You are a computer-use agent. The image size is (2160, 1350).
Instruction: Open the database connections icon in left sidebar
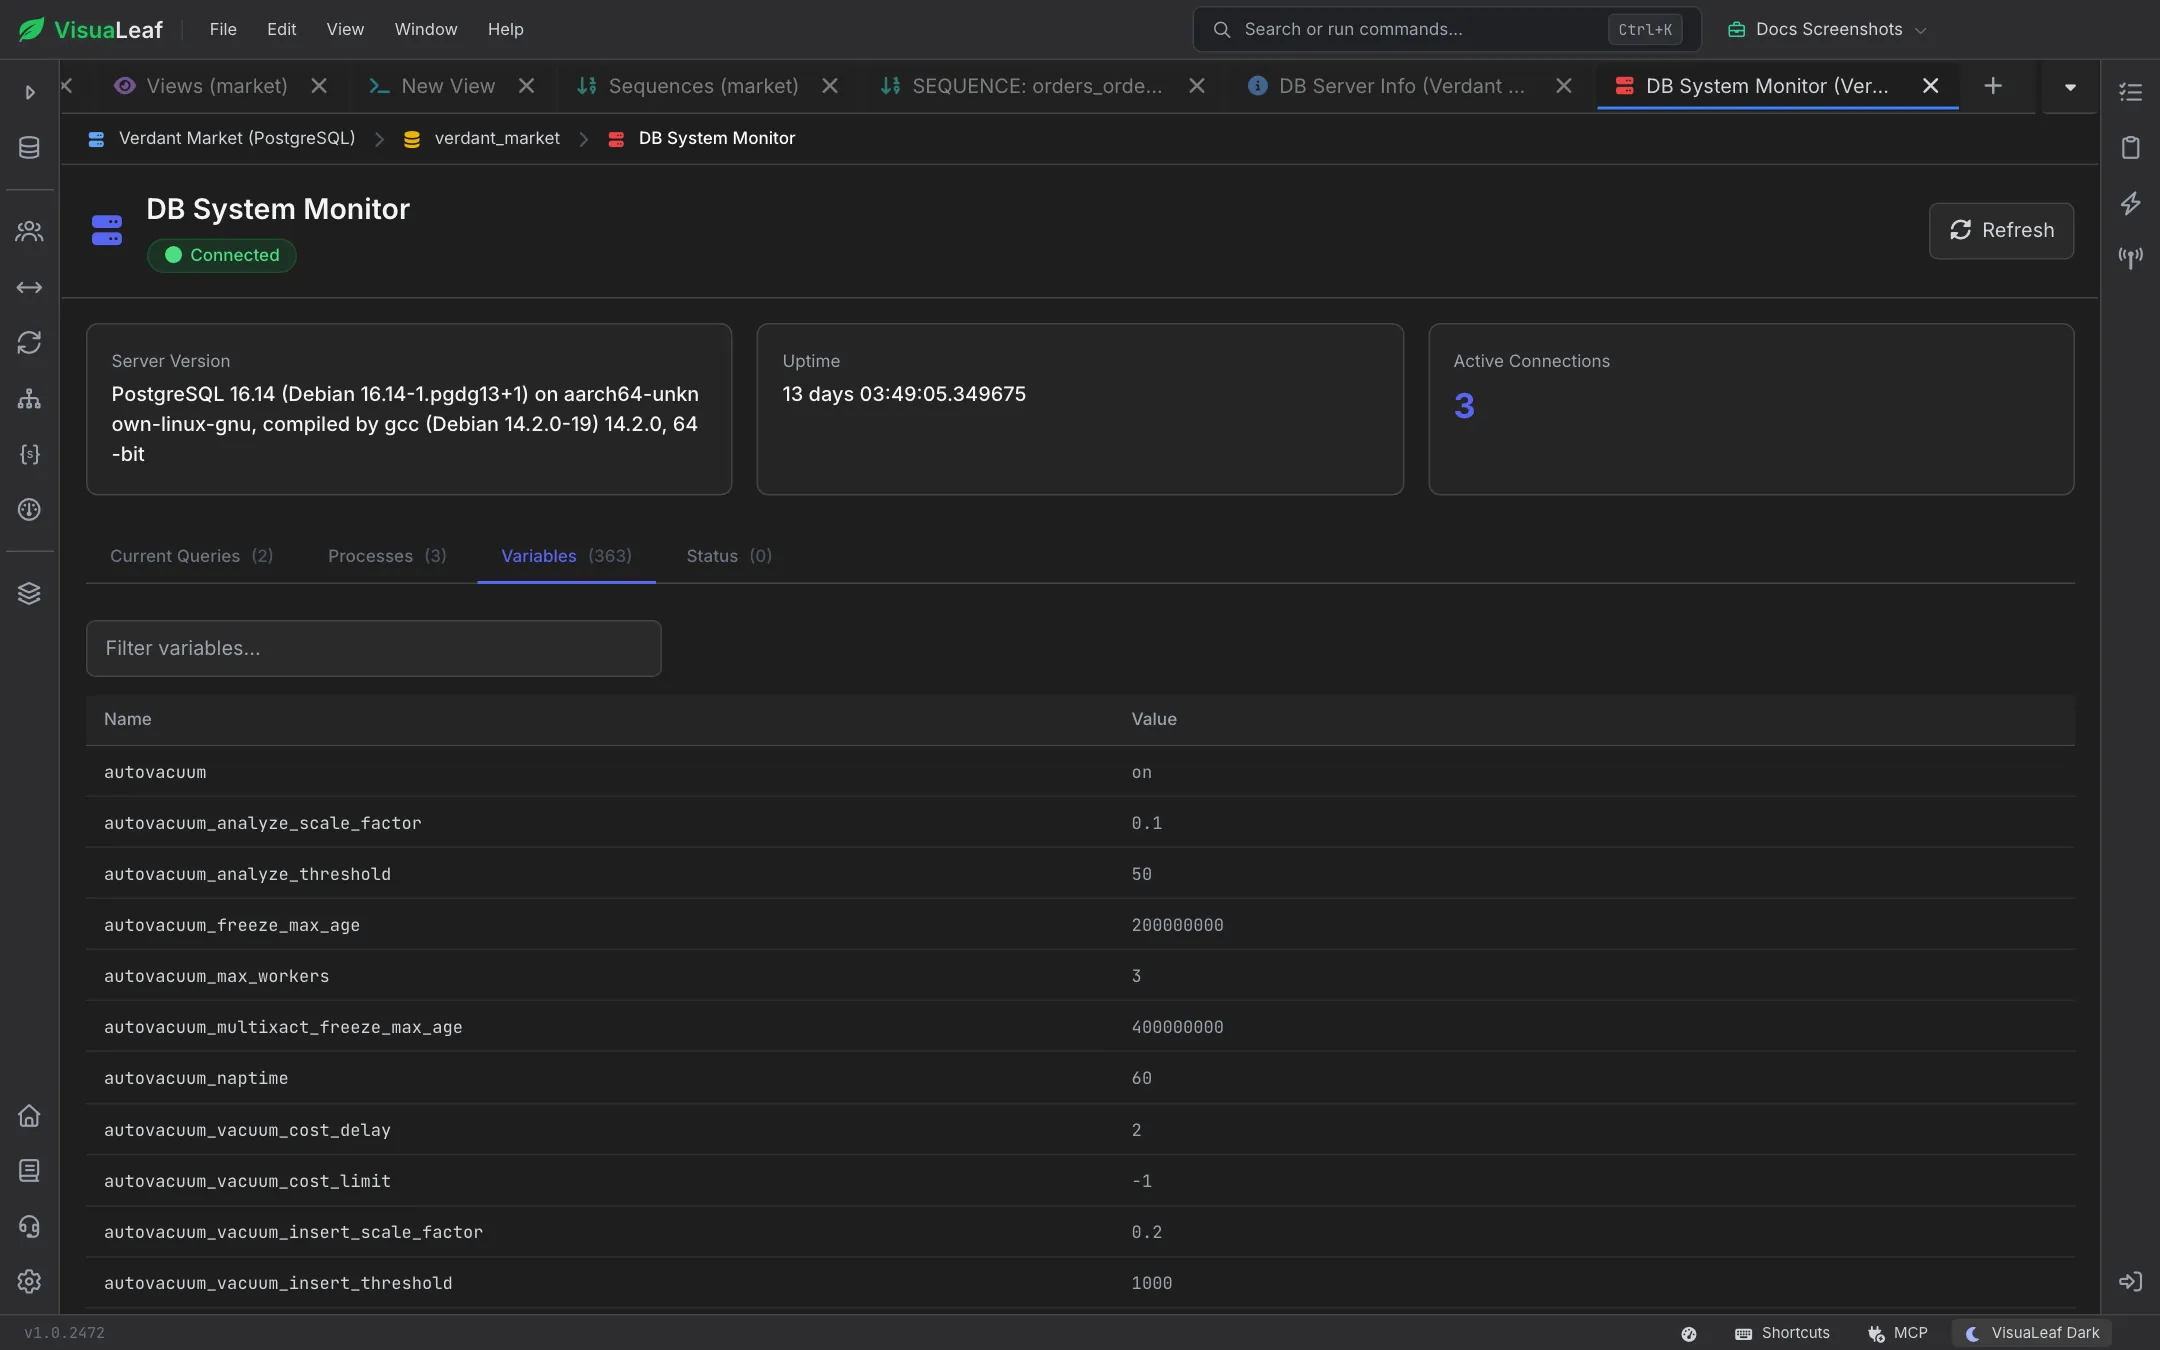click(29, 147)
